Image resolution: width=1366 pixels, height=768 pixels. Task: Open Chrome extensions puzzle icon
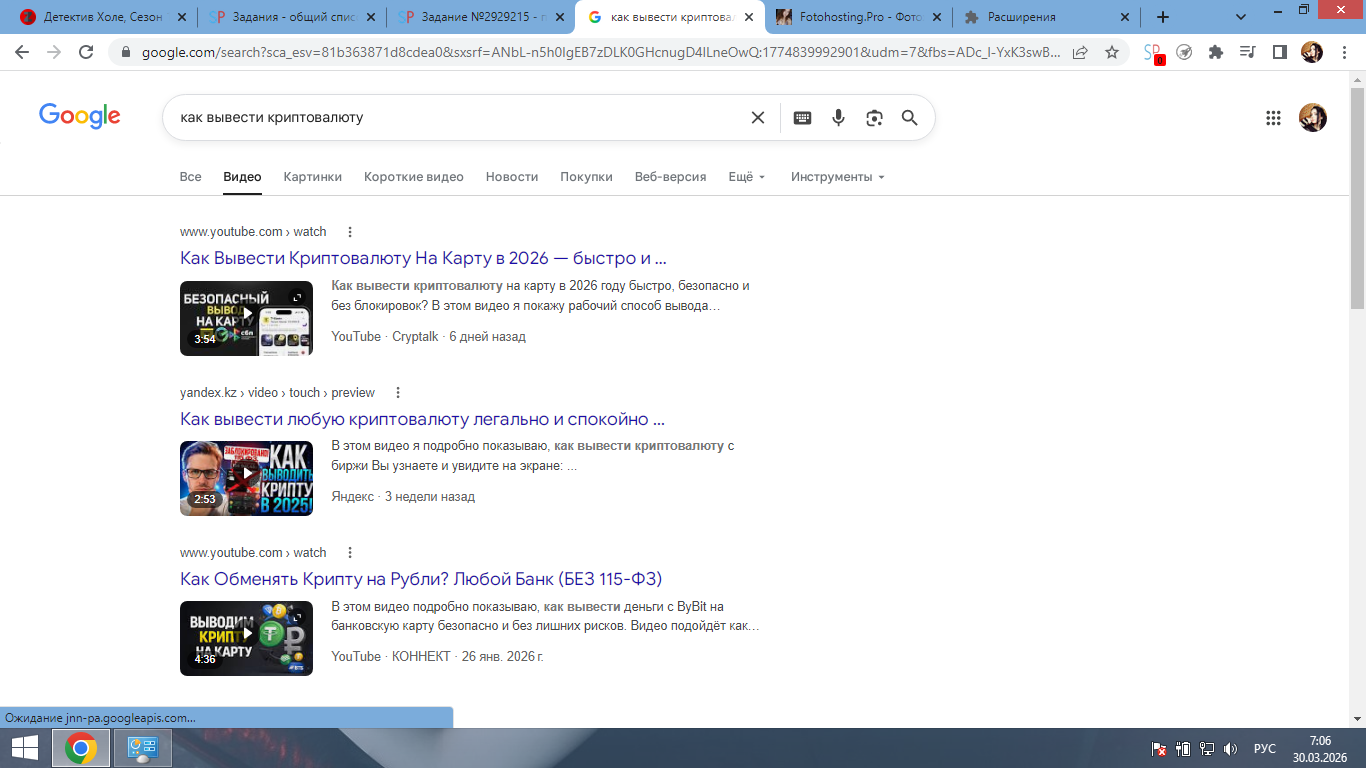click(1215, 52)
